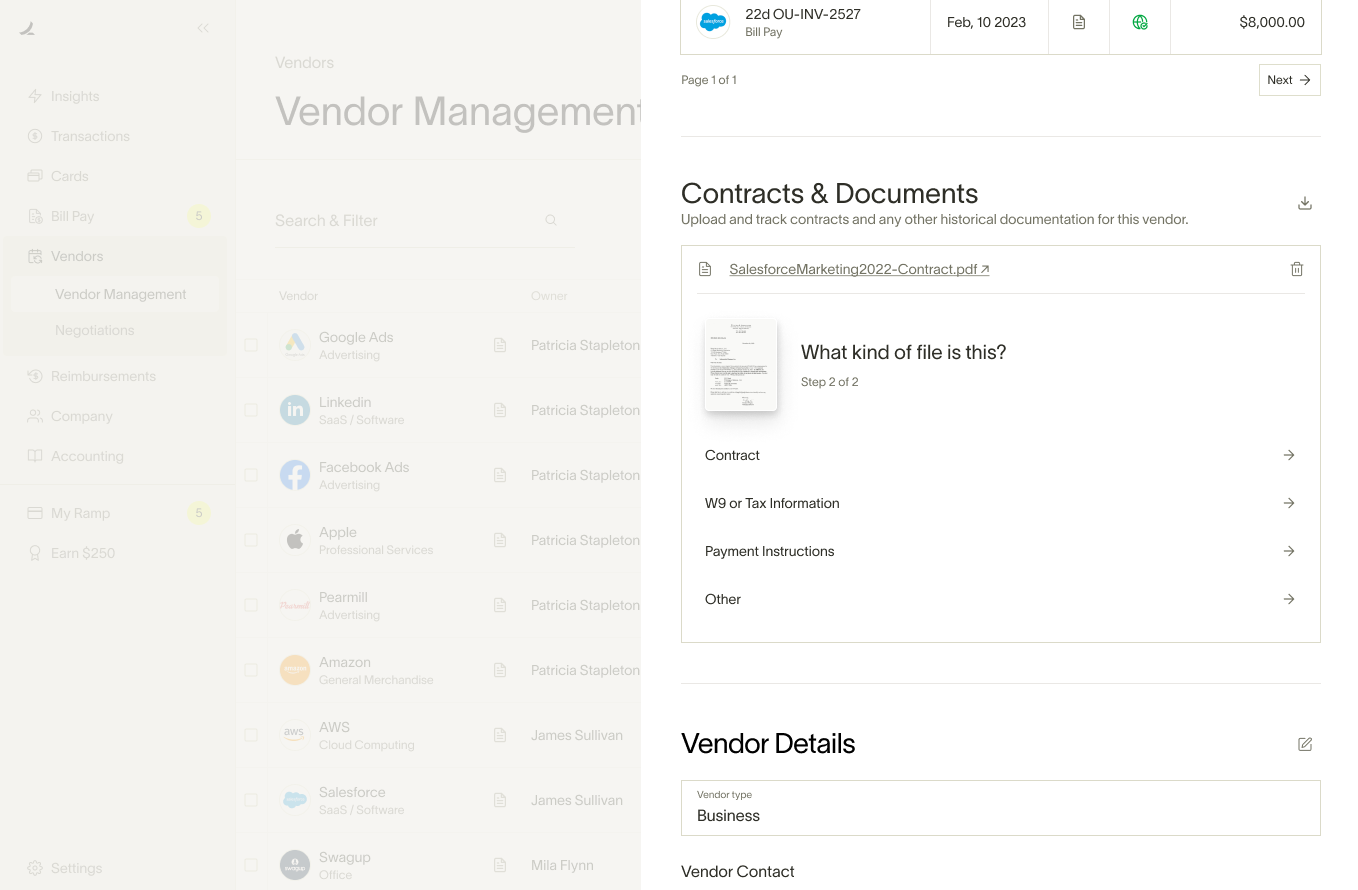Click the Search & Filter field
1358x890 pixels.
425,220
